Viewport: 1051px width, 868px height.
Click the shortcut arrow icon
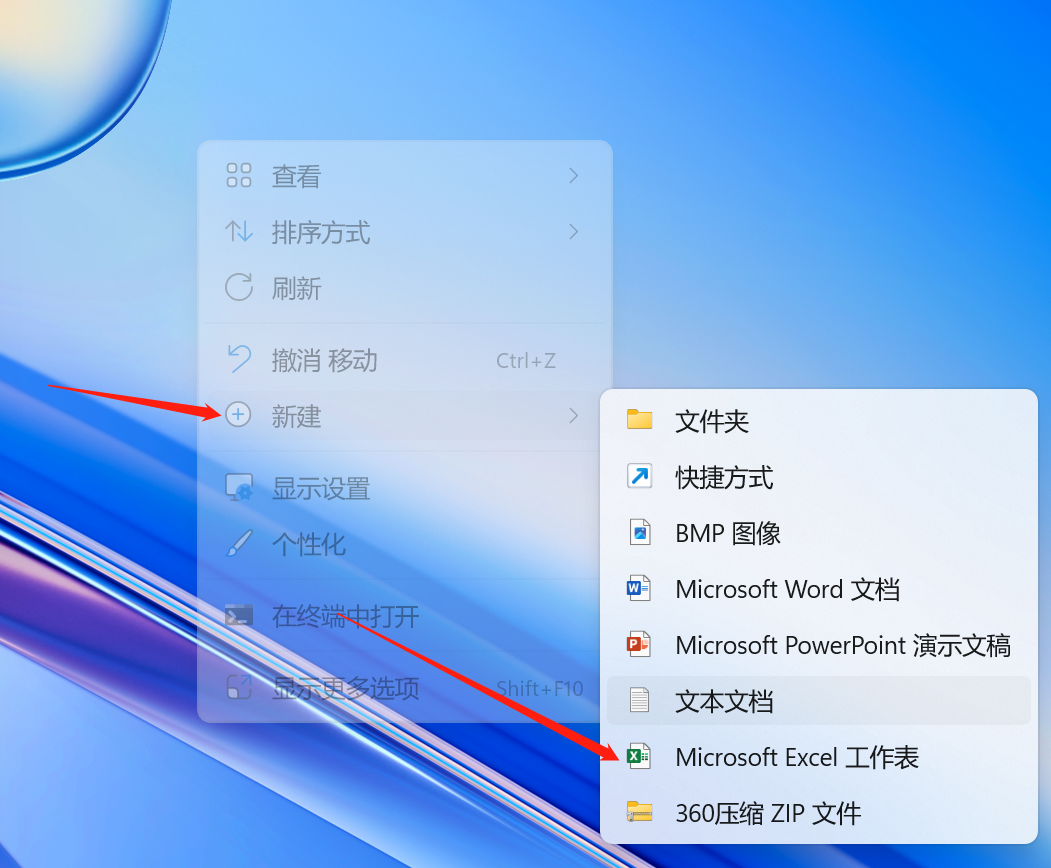(x=639, y=476)
